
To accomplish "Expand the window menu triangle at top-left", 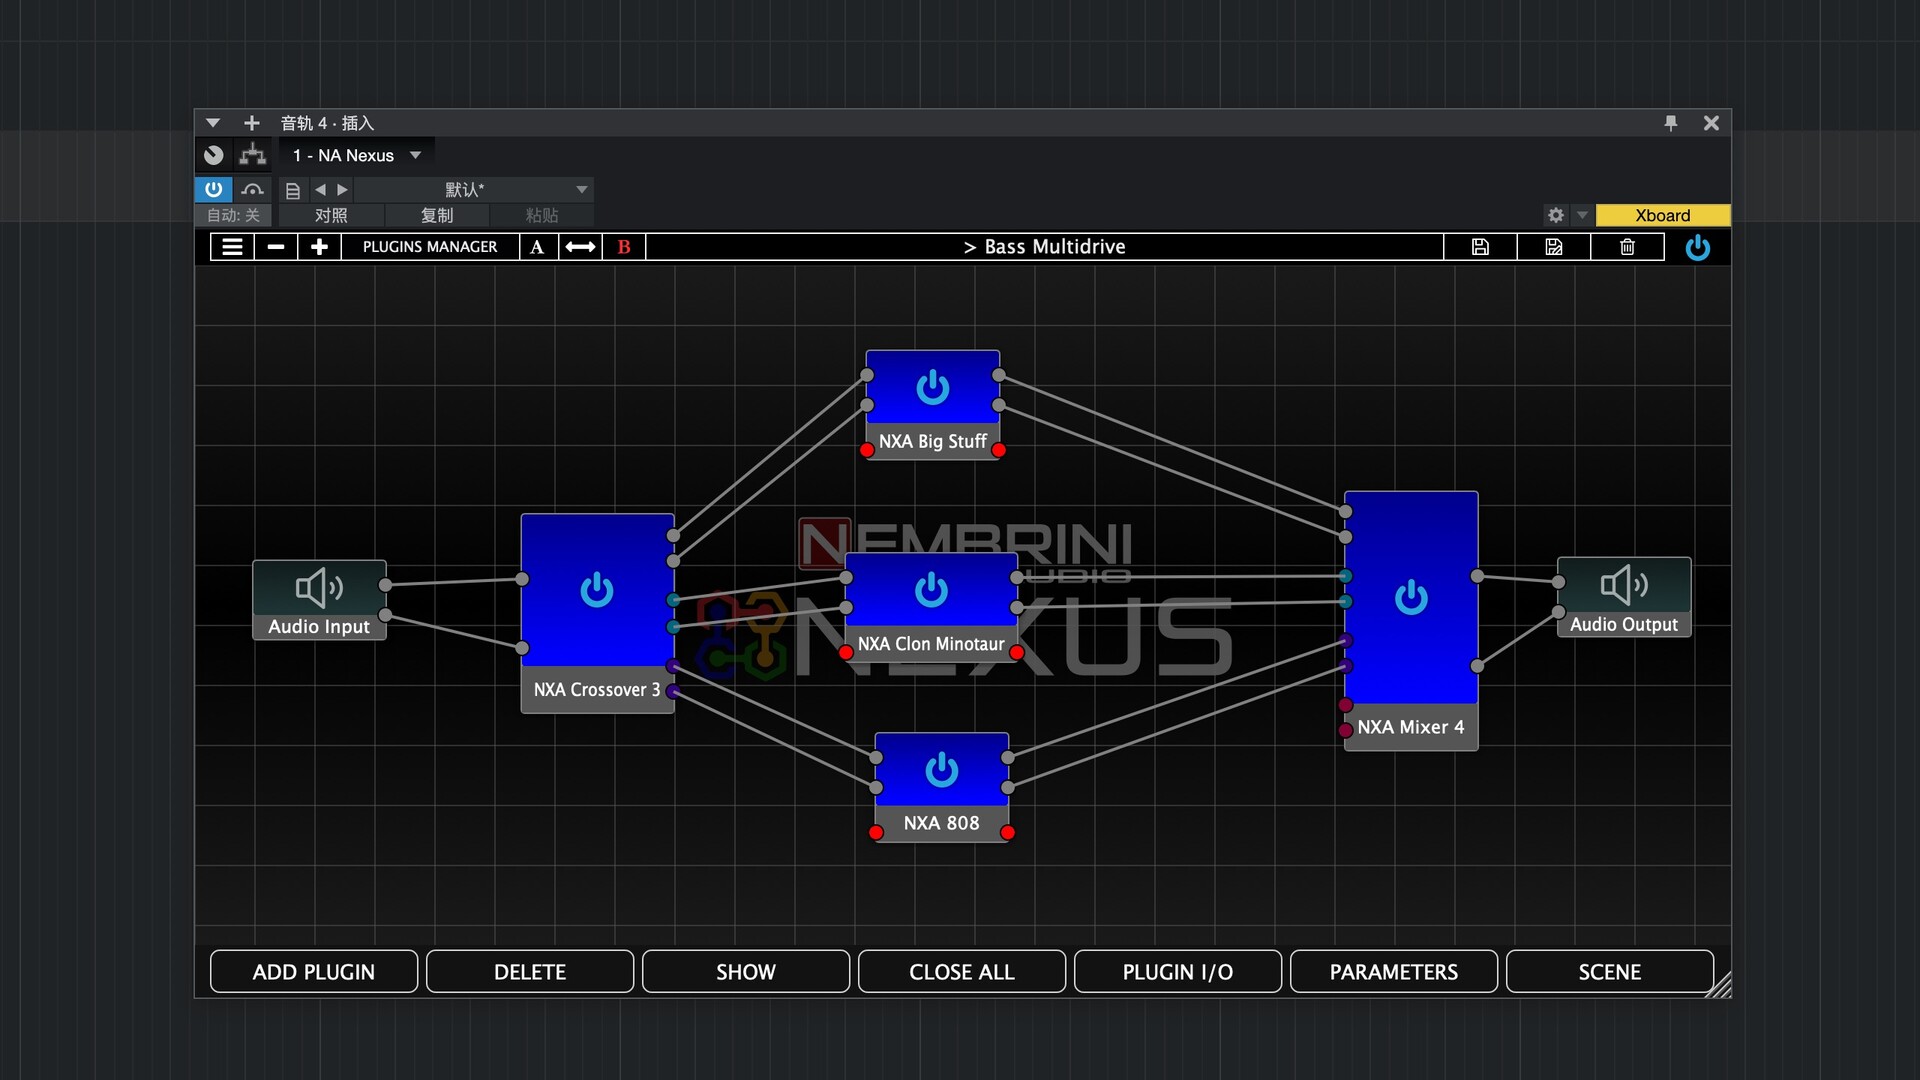I will pyautogui.click(x=213, y=123).
